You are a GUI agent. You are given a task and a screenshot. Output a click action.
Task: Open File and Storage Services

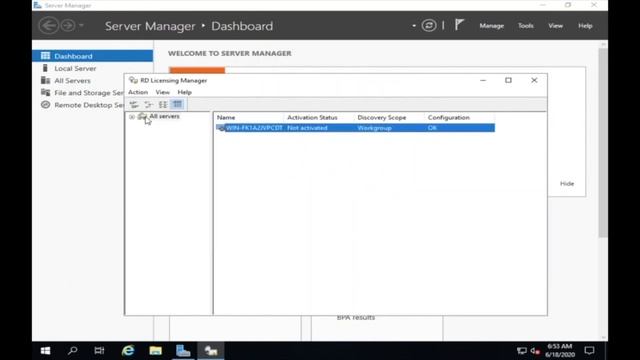point(89,93)
